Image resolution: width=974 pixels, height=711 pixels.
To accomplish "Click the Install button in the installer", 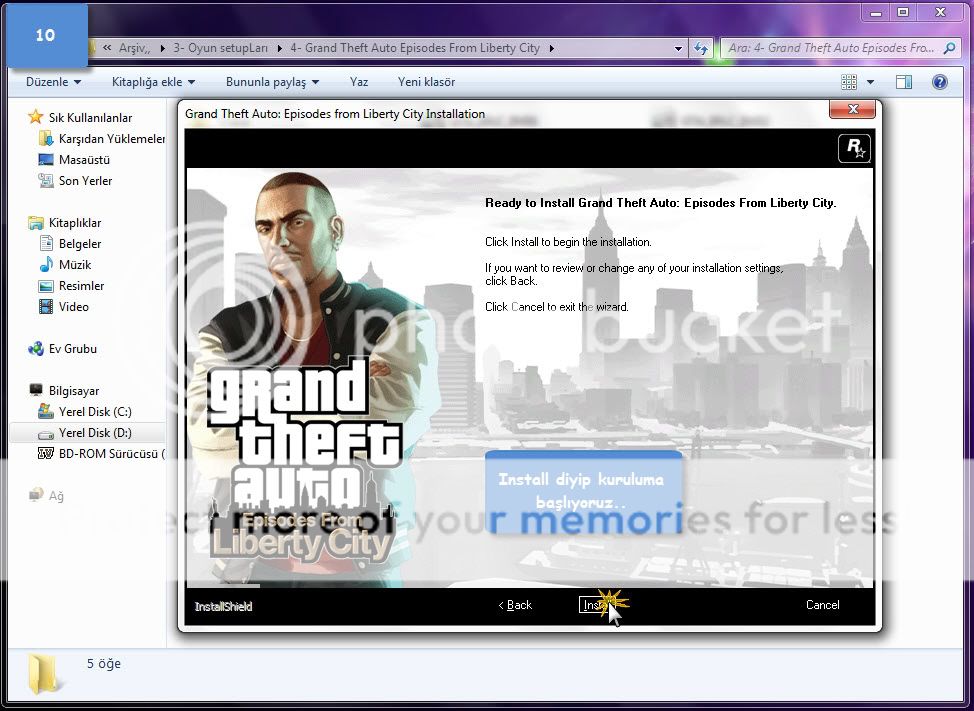I will (x=599, y=605).
